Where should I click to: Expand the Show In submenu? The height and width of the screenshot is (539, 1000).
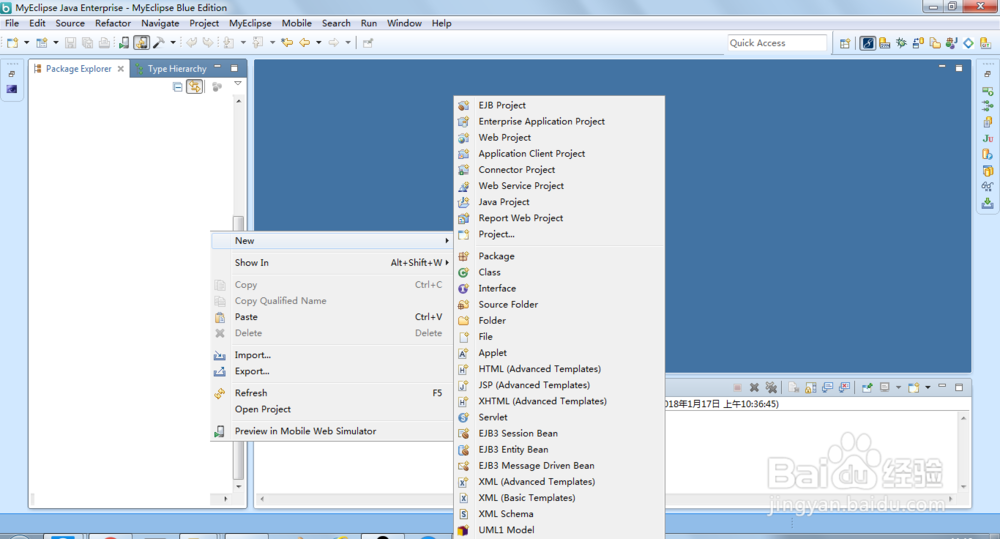(x=332, y=263)
